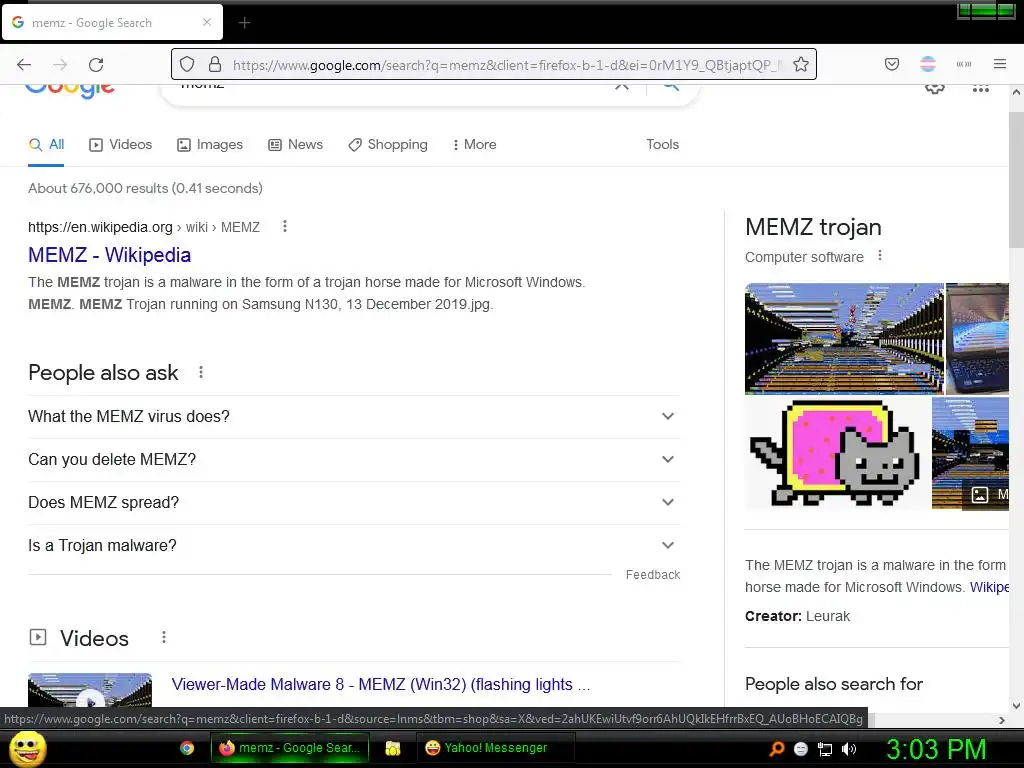Switch to the Images search tab
Screen dimensions: 1024x768
coord(210,145)
